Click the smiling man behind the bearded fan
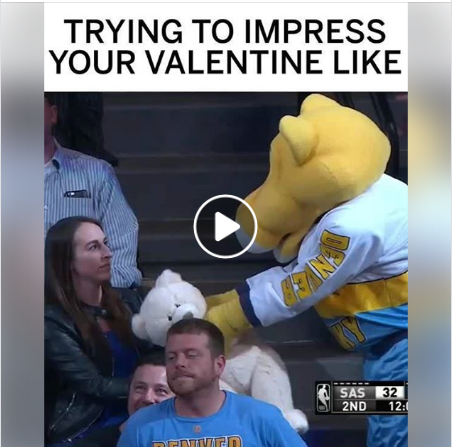This screenshot has height=447, width=452. coord(148,387)
